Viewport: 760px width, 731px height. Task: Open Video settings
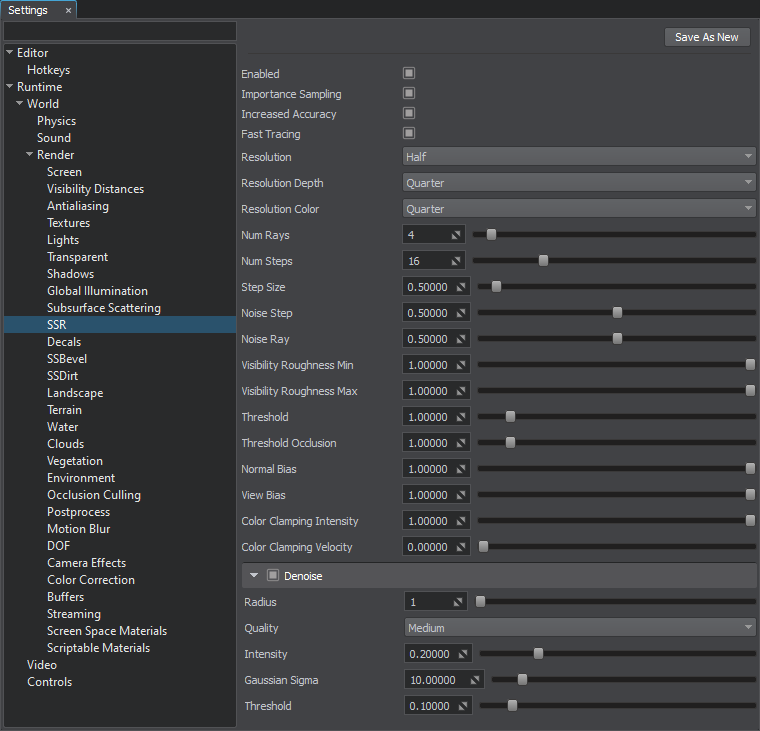pos(42,665)
